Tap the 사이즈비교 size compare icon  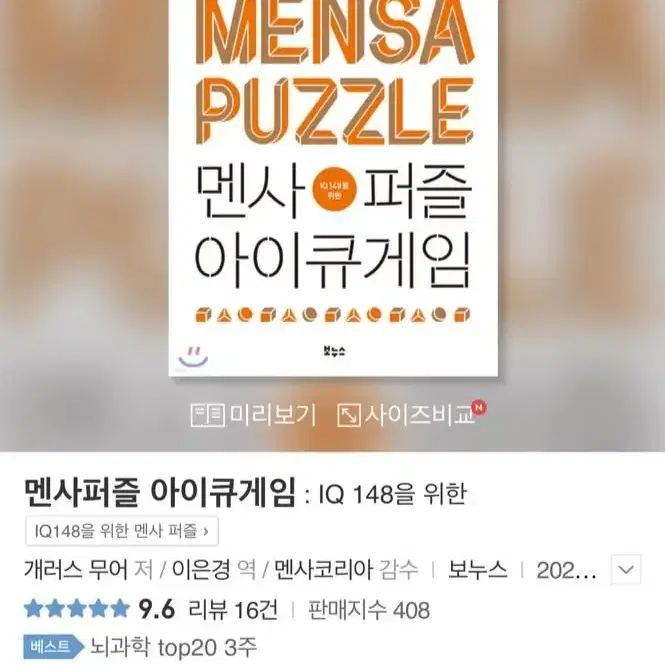point(349,415)
